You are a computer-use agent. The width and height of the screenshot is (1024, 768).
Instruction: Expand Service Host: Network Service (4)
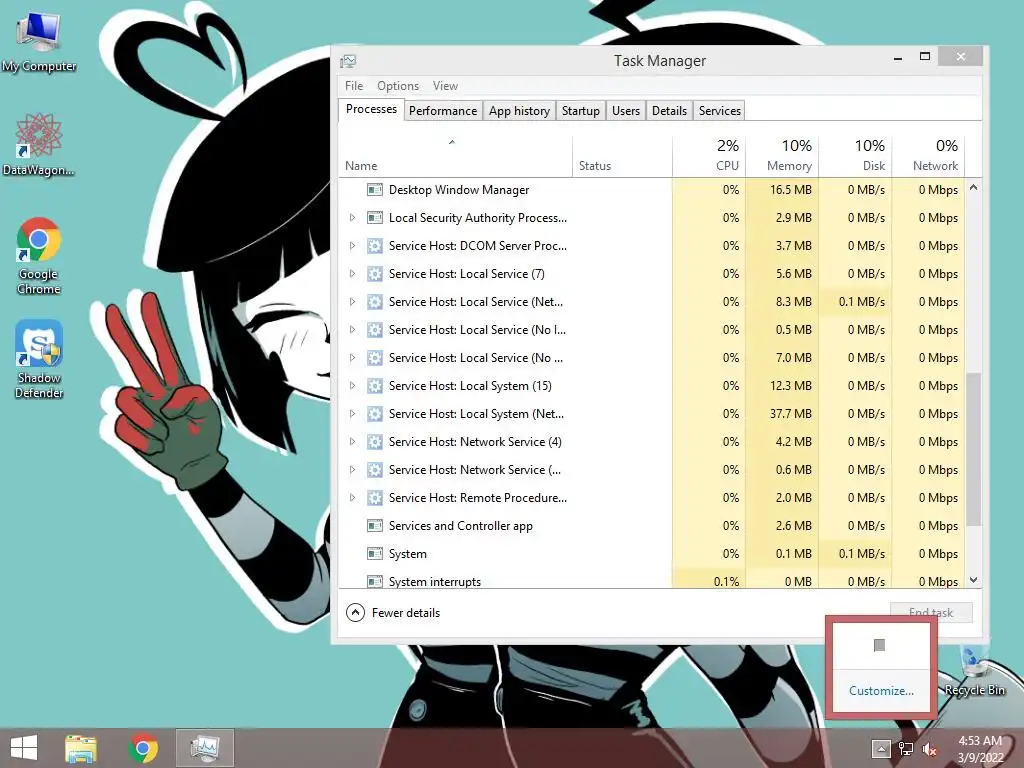point(353,442)
